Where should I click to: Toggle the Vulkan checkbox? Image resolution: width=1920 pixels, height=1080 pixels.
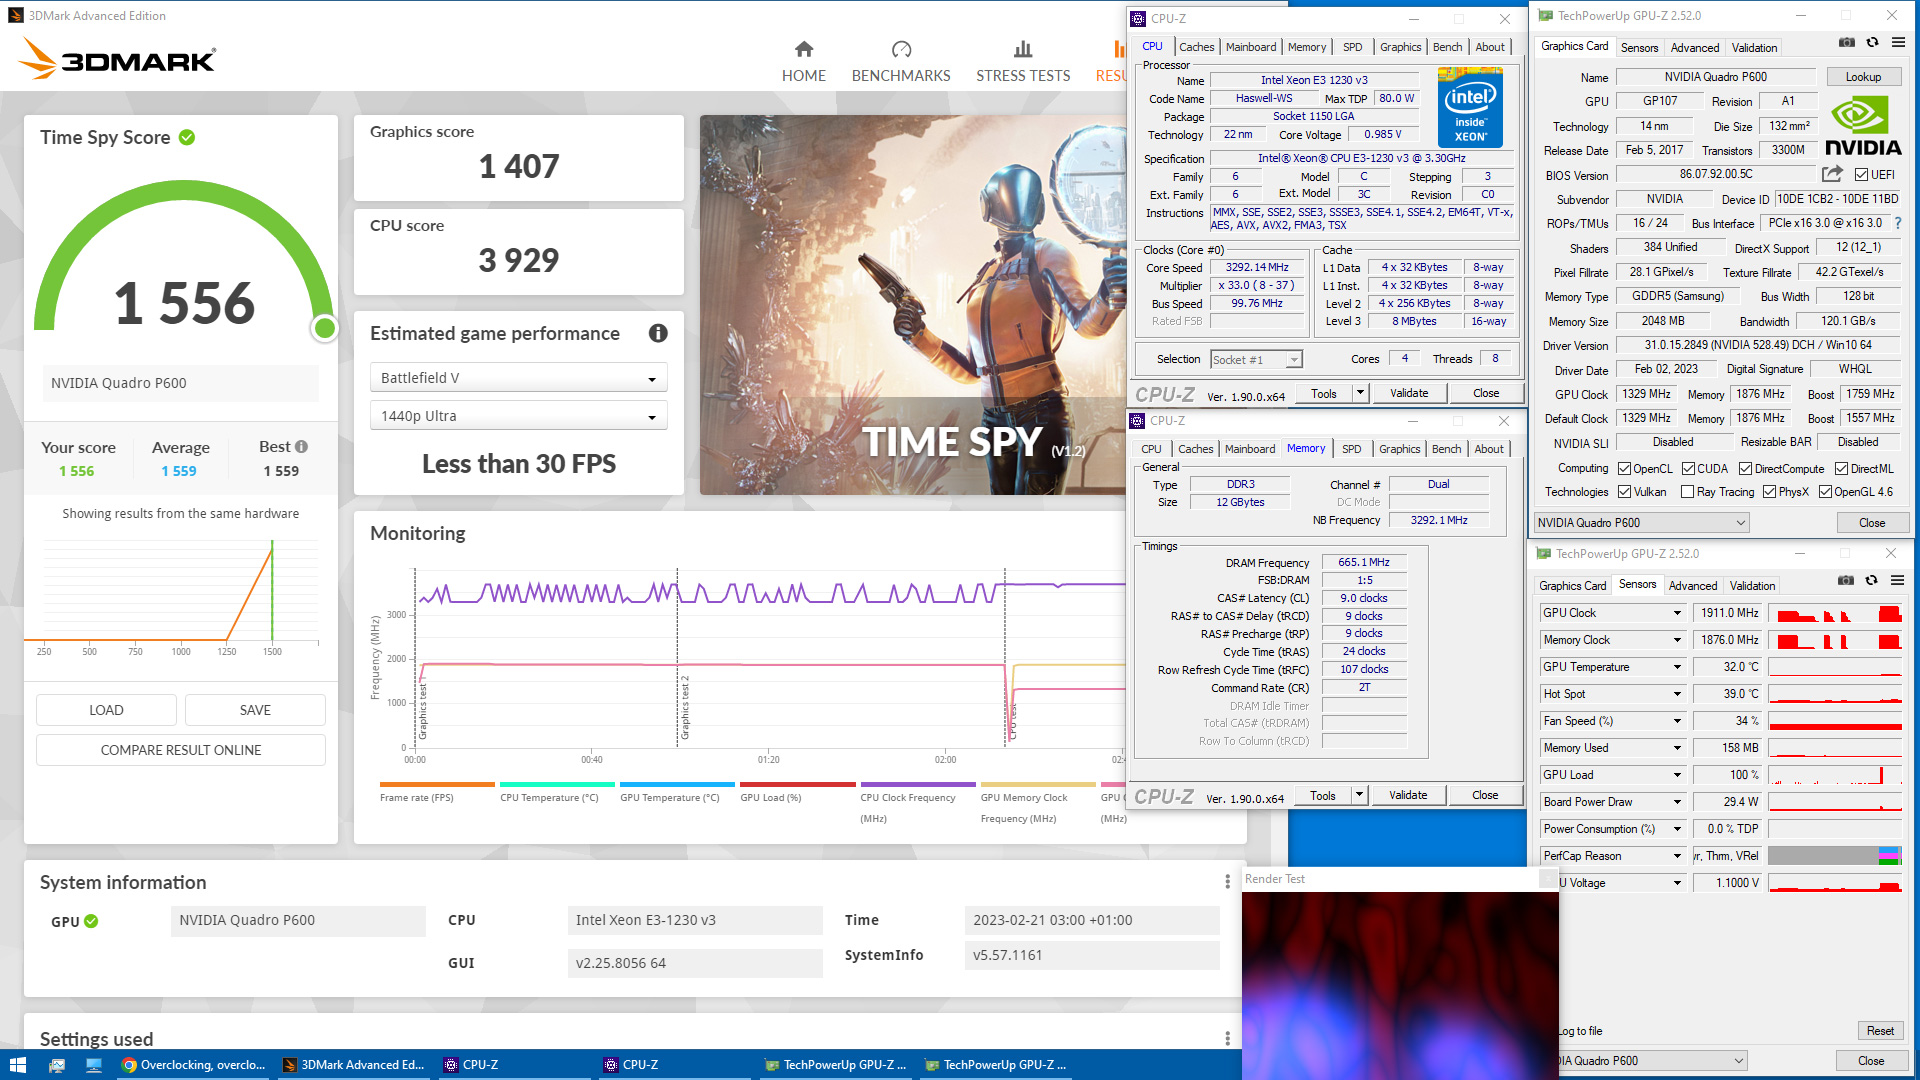1625,492
